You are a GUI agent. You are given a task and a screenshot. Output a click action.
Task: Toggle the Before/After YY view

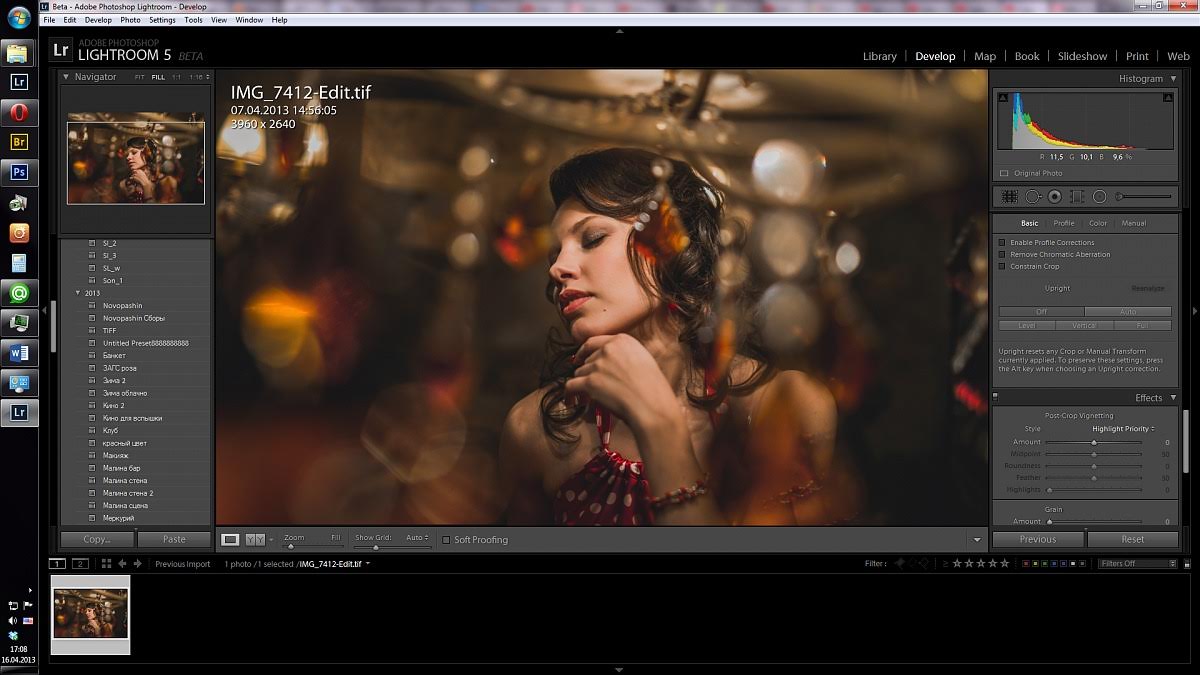(255, 539)
